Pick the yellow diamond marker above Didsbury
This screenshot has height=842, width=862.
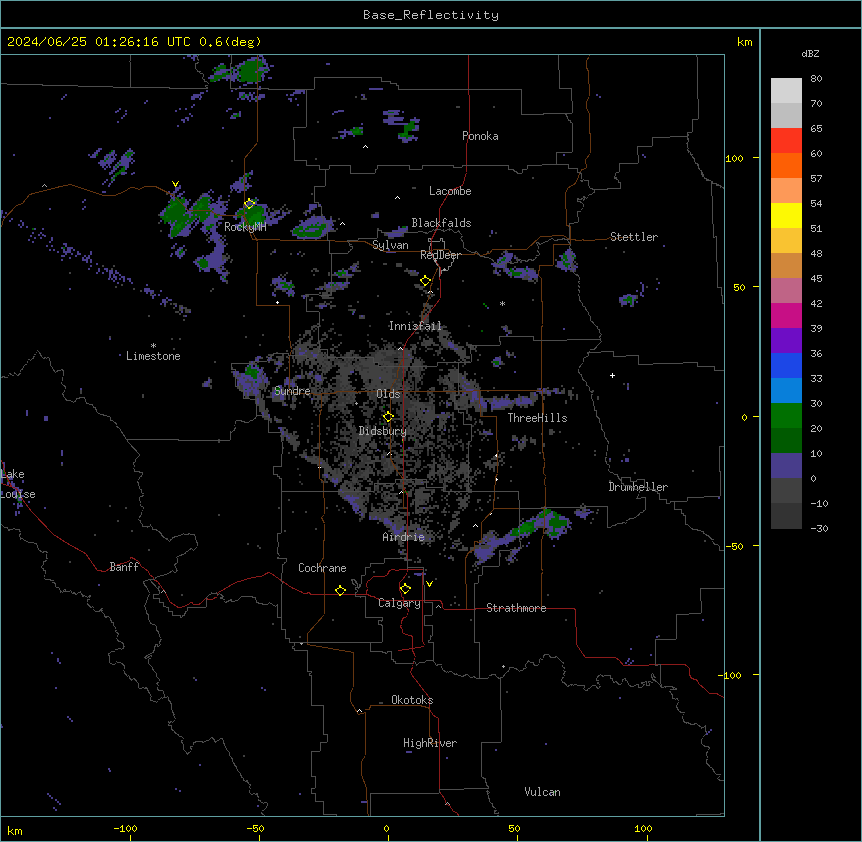(x=388, y=416)
